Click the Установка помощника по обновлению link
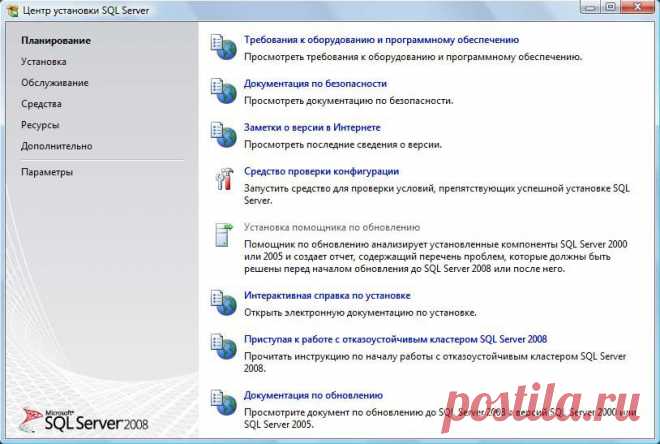 point(332,227)
